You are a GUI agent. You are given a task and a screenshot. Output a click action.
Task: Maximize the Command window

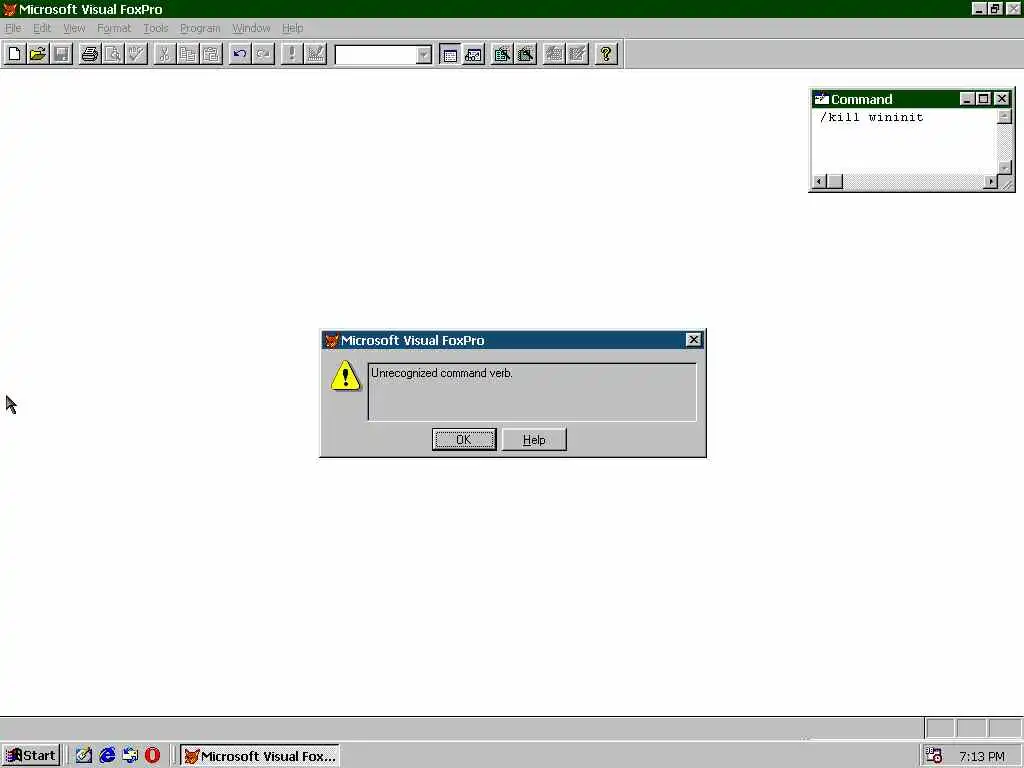click(984, 99)
